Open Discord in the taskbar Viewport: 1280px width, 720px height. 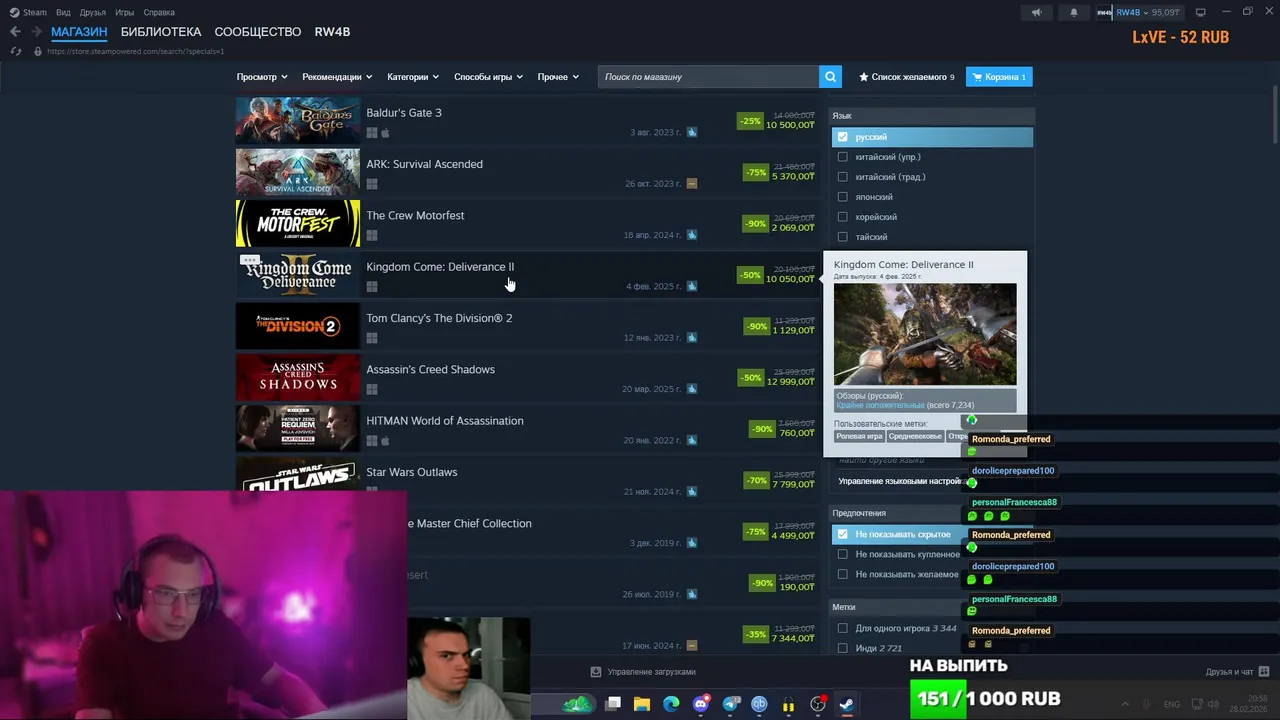pos(701,704)
